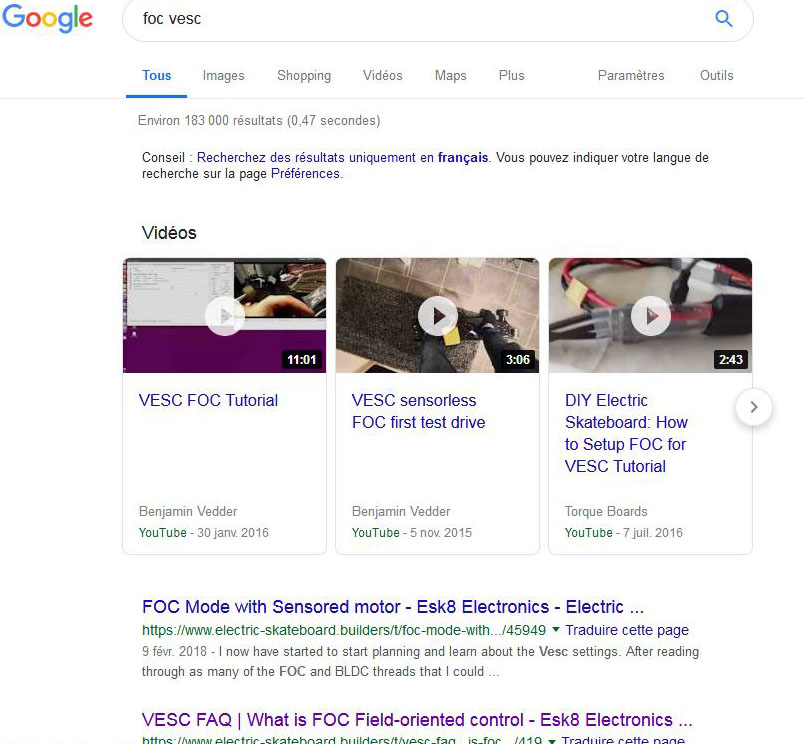Expand dropdown arrow beside foc-mode-with URL
The image size is (805, 744).
pos(555,629)
